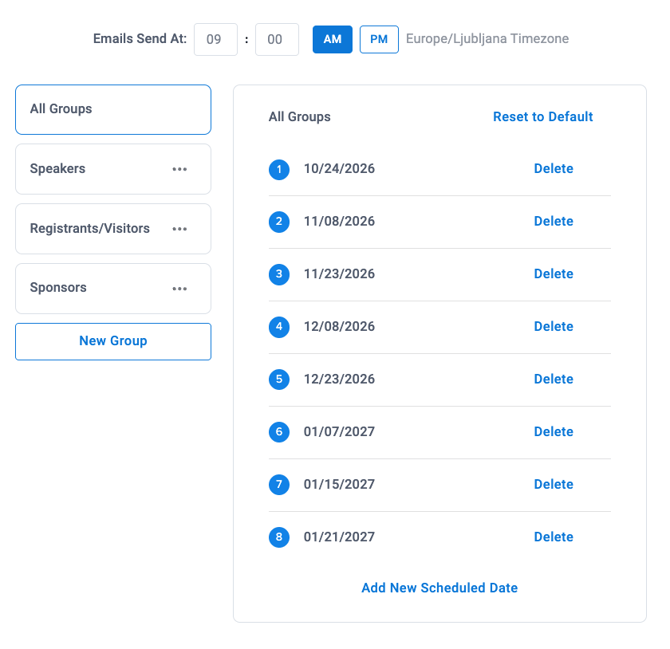Click step badge 1 for 10/24/2026
Viewport: 670px width, 649px height.
point(279,169)
